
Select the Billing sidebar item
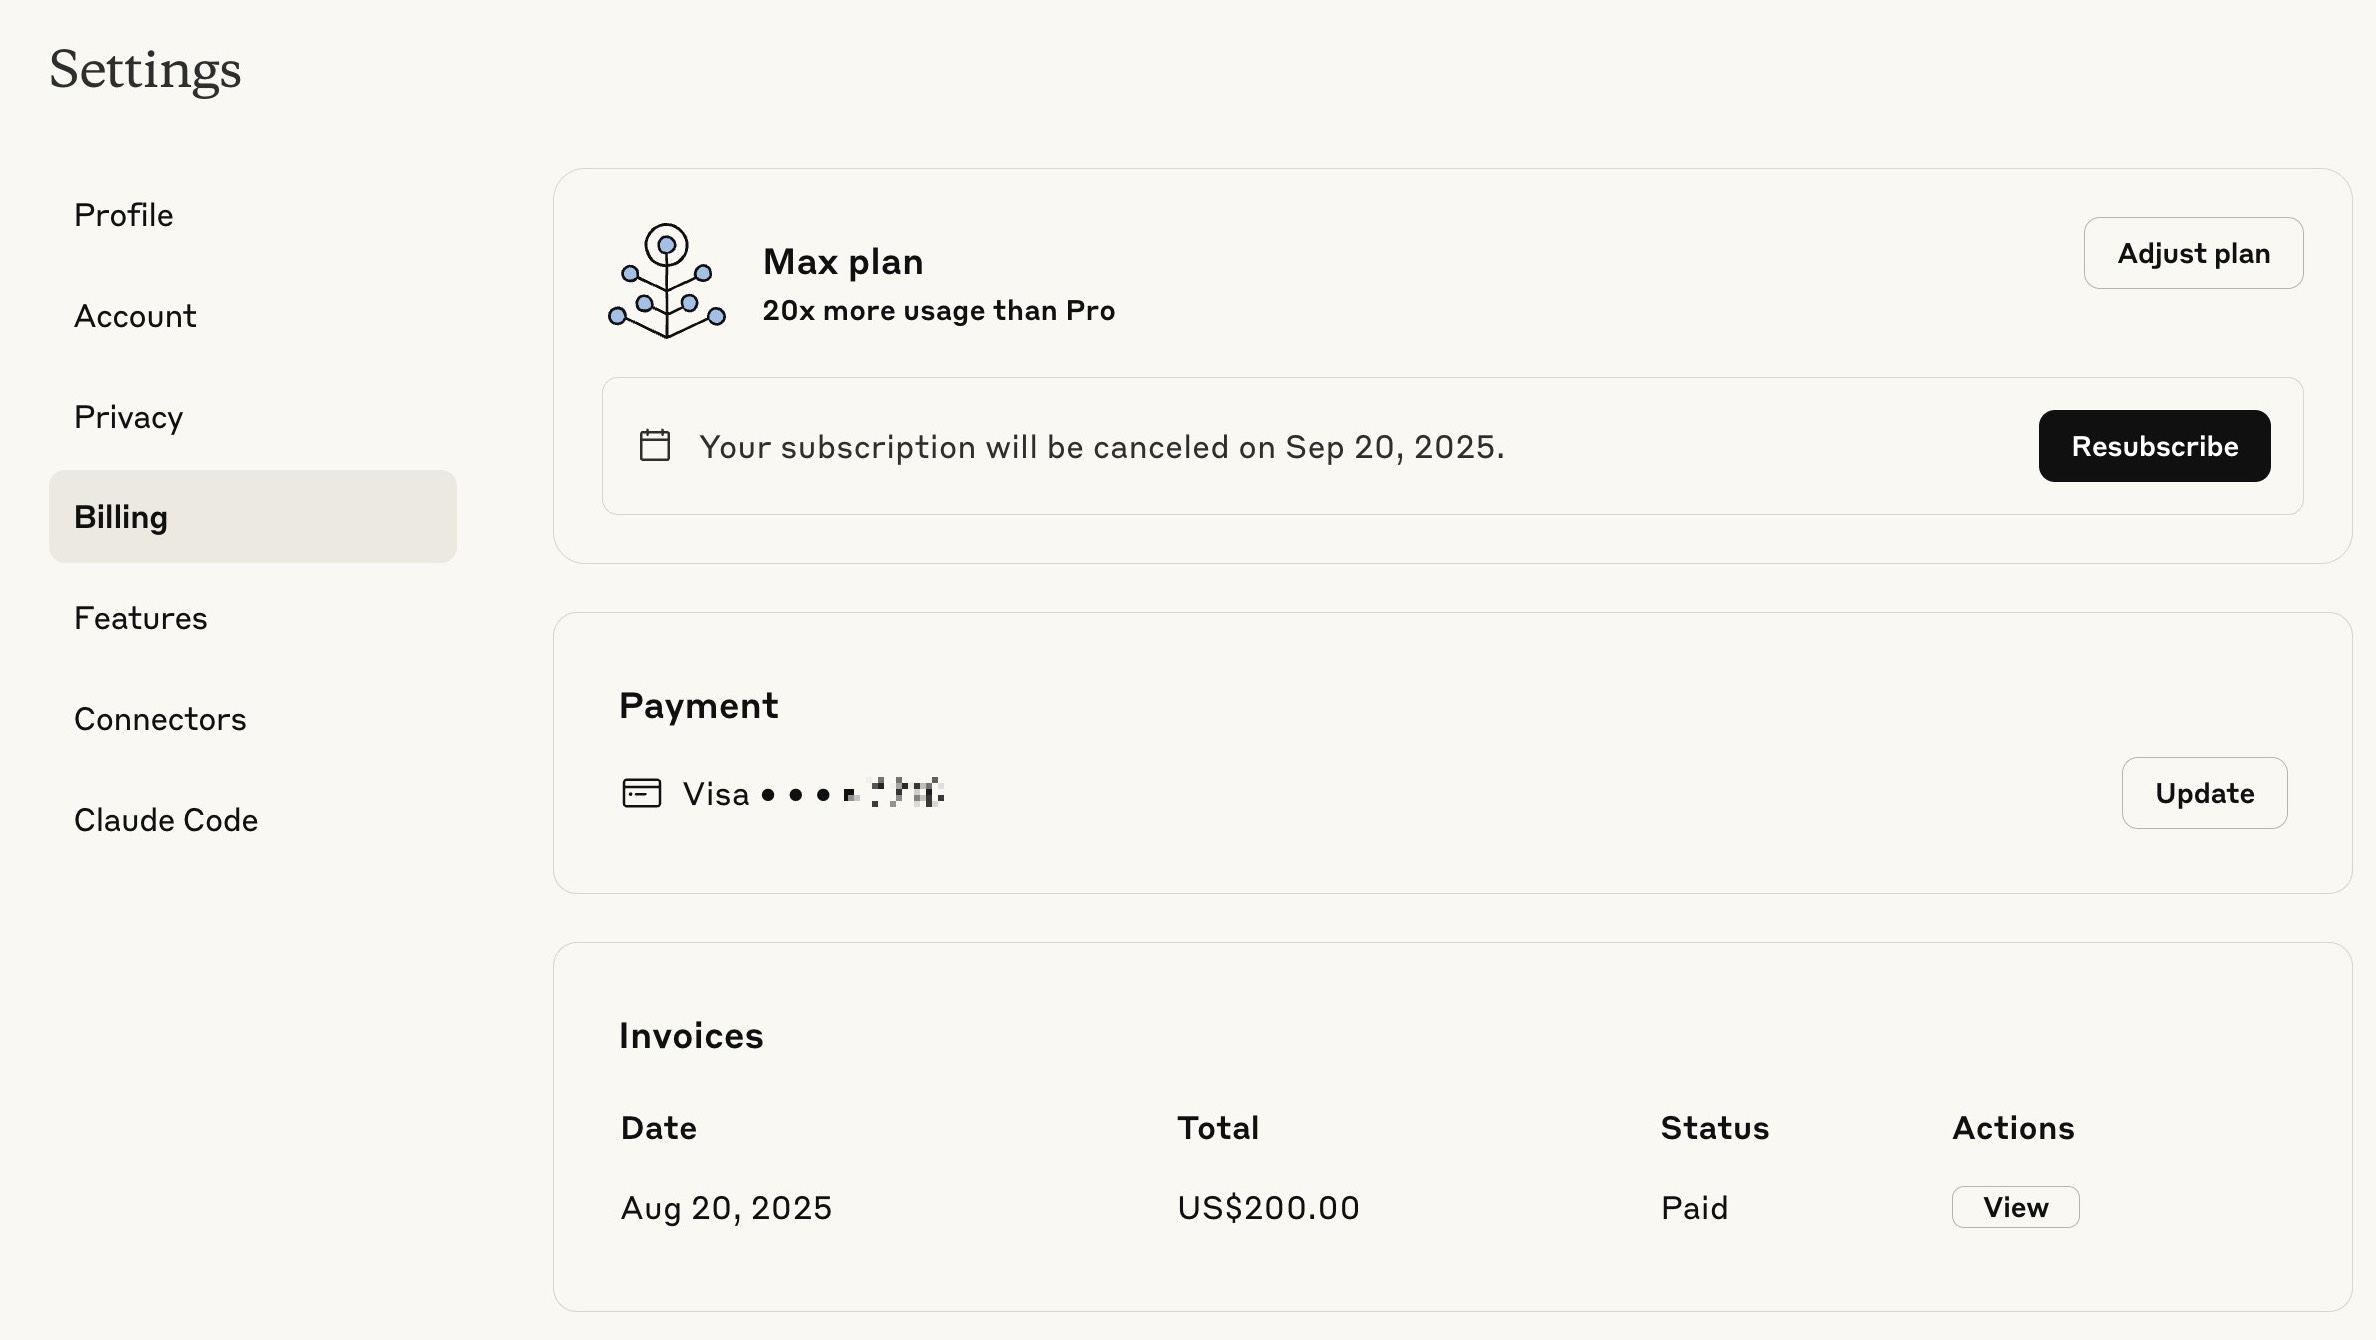click(x=253, y=517)
